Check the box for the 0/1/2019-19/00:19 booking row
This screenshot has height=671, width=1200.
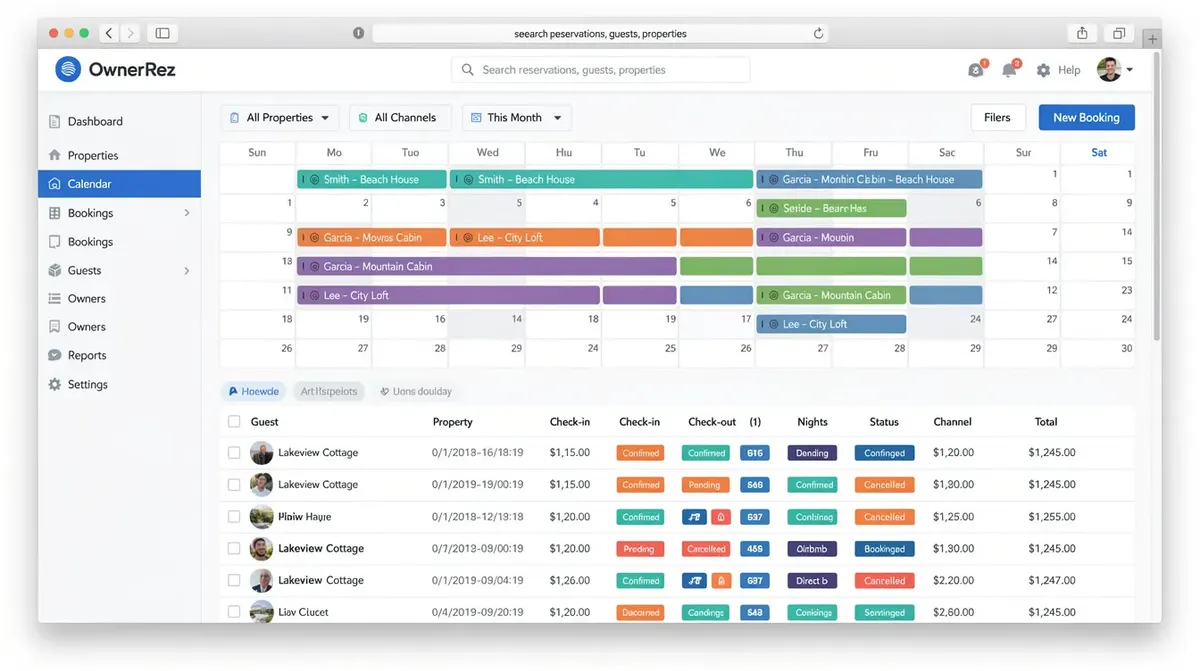coord(234,485)
